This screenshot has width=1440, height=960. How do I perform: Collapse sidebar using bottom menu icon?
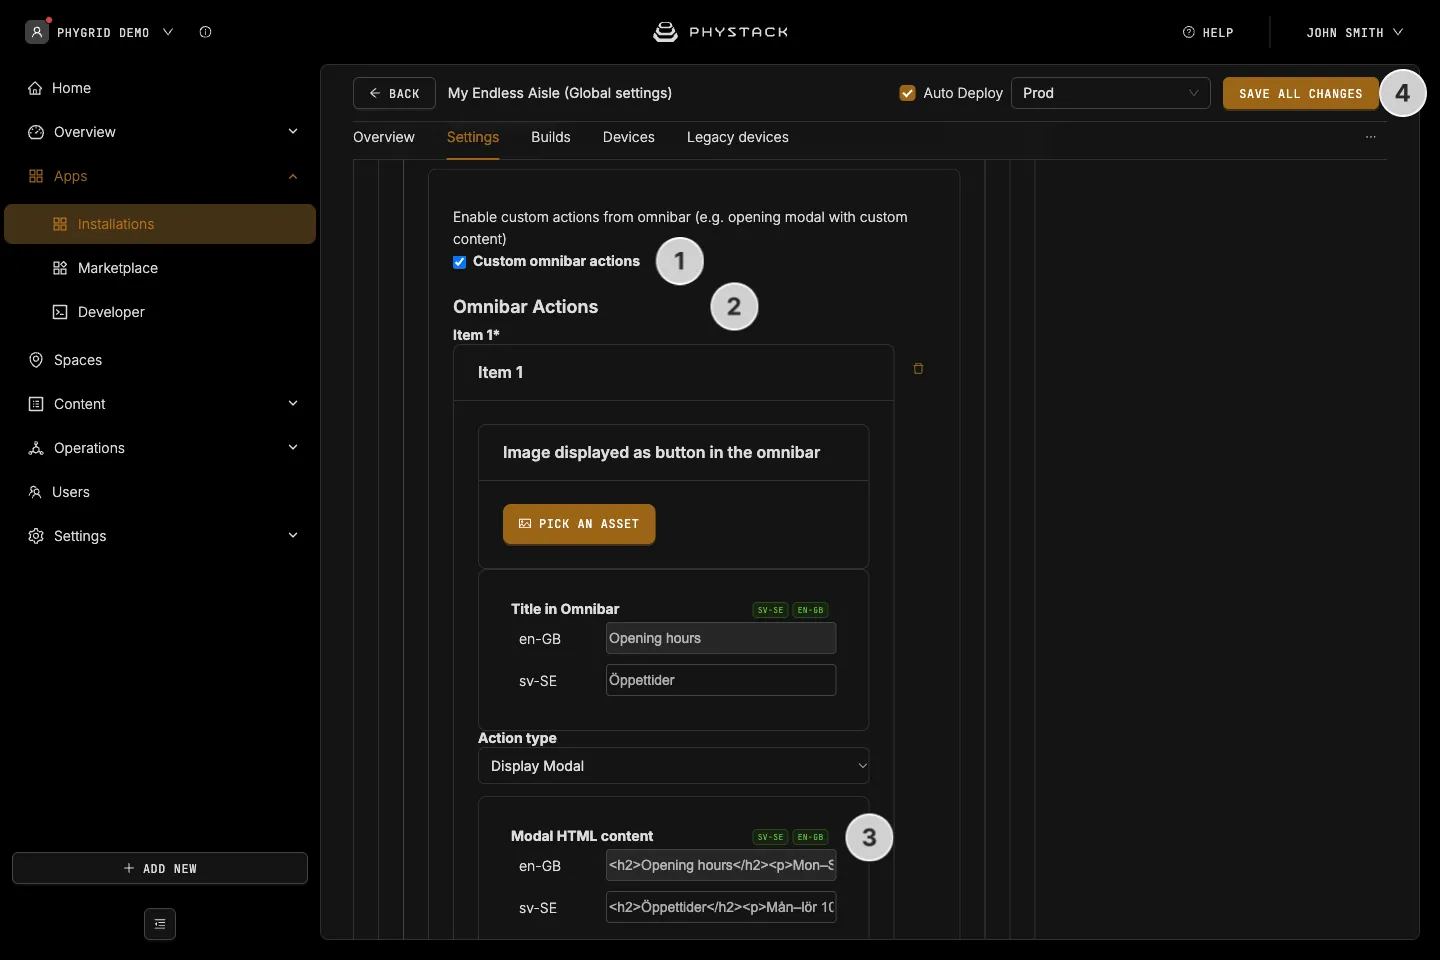(160, 924)
